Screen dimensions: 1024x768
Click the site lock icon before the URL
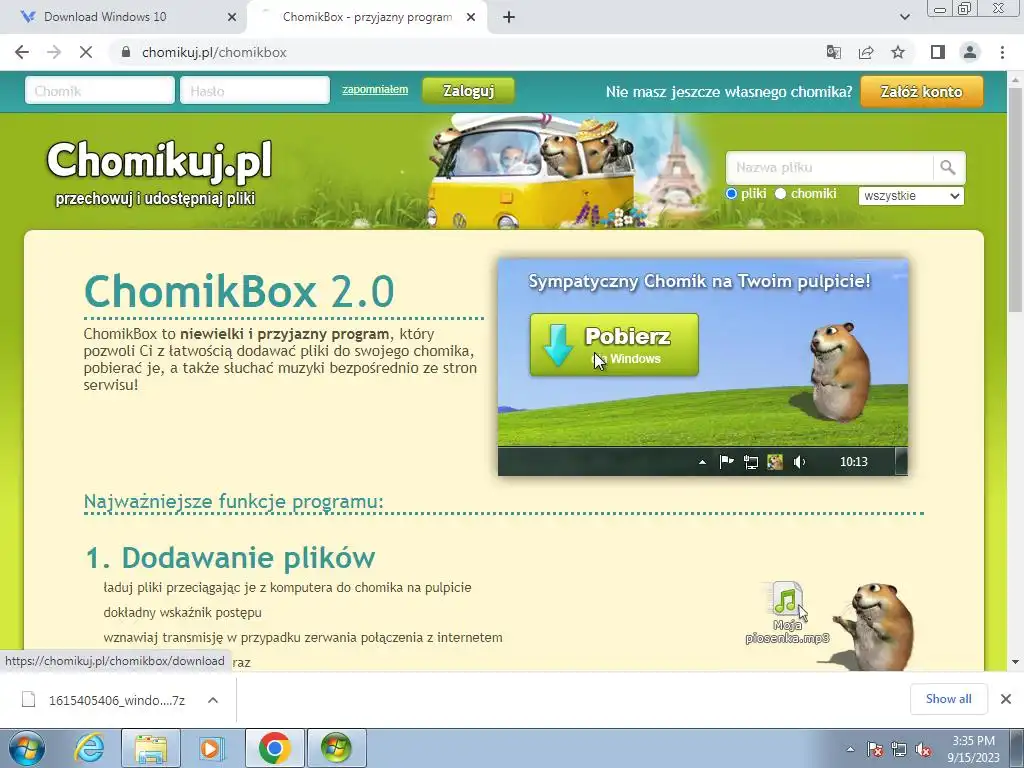(126, 52)
